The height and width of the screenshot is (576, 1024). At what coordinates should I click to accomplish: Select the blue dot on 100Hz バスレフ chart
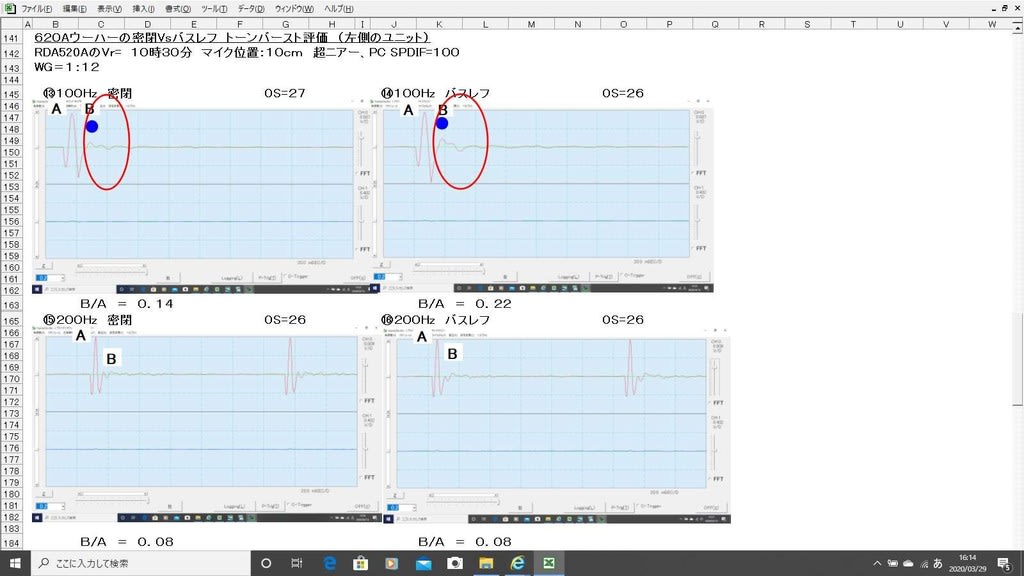(x=442, y=123)
